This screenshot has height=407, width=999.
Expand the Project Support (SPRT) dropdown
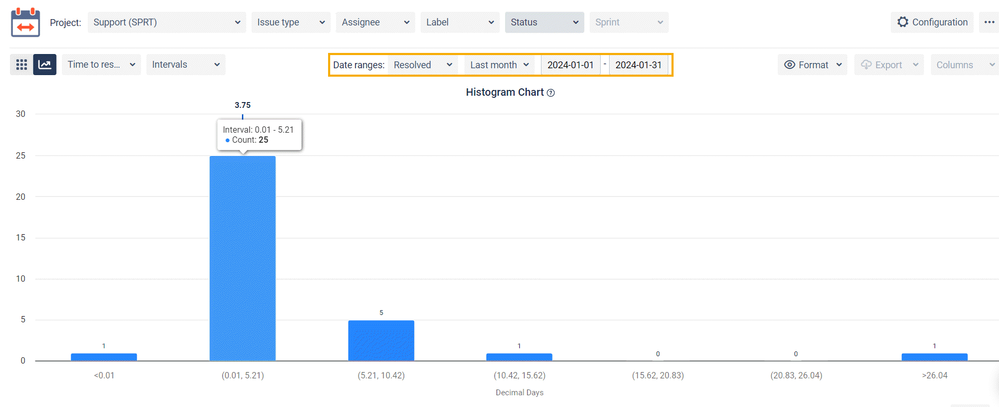tap(167, 22)
